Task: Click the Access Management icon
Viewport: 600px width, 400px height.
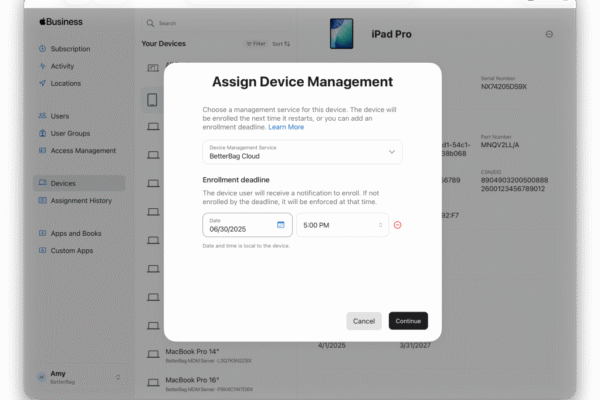Action: coord(42,150)
